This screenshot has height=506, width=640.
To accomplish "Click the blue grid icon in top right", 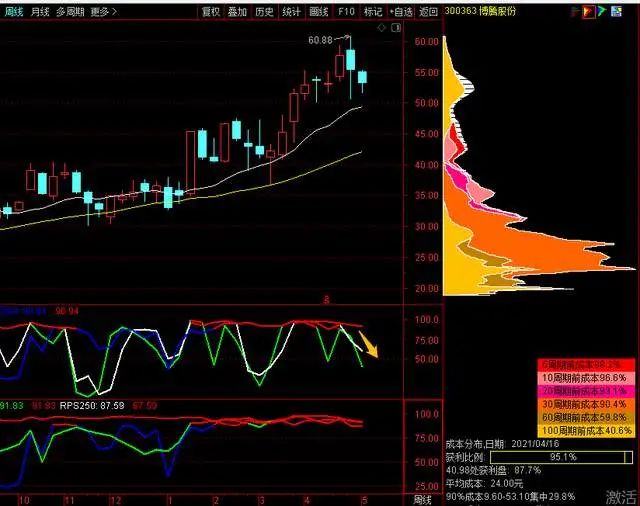I will coord(616,12).
